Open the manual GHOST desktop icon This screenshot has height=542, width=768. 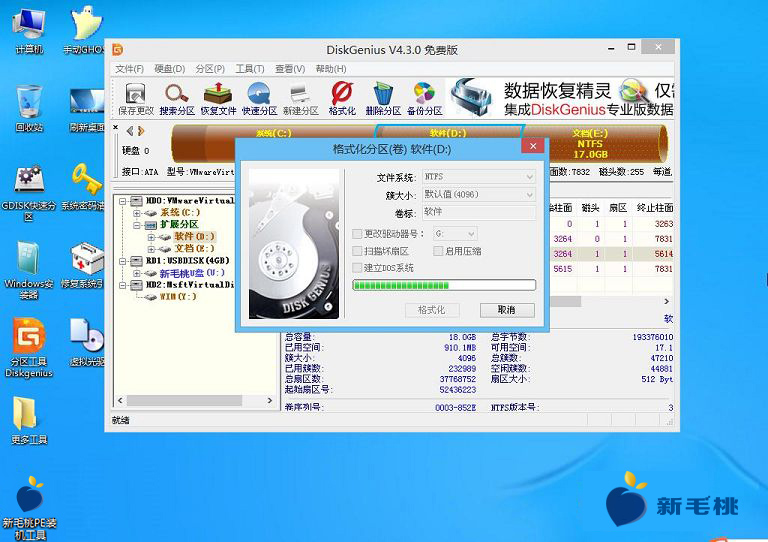click(84, 30)
